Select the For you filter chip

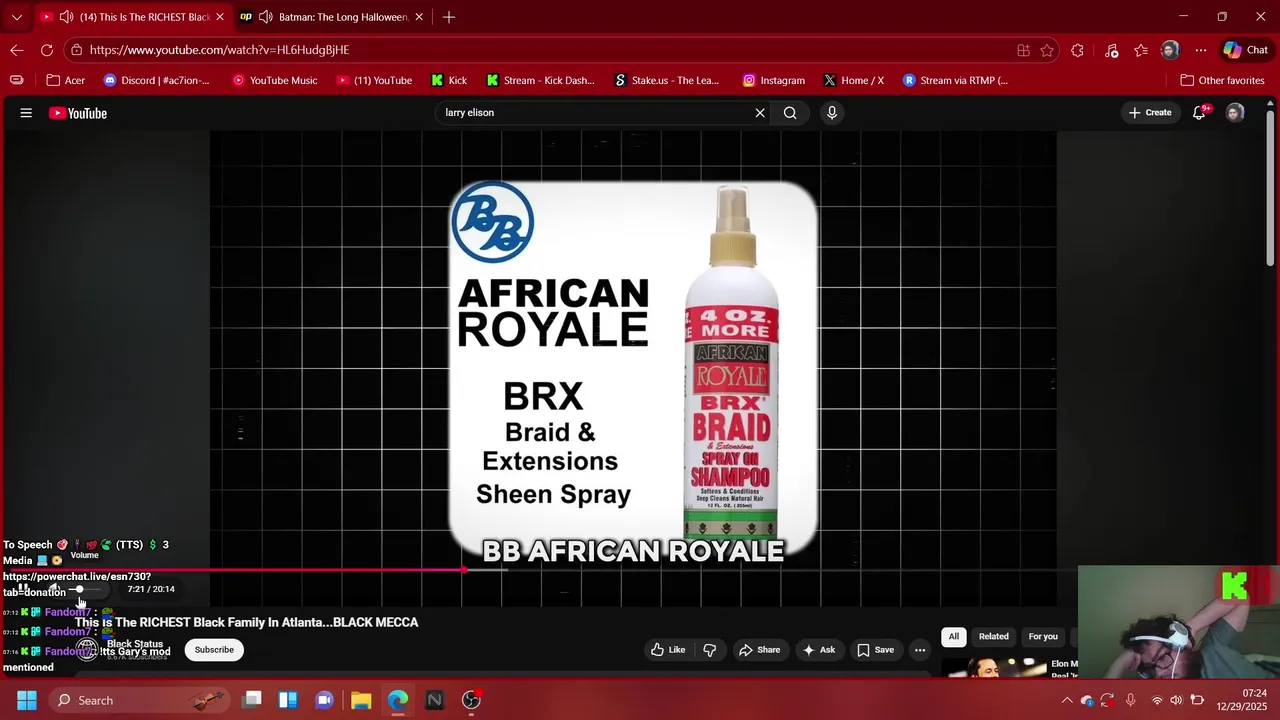(x=1043, y=636)
